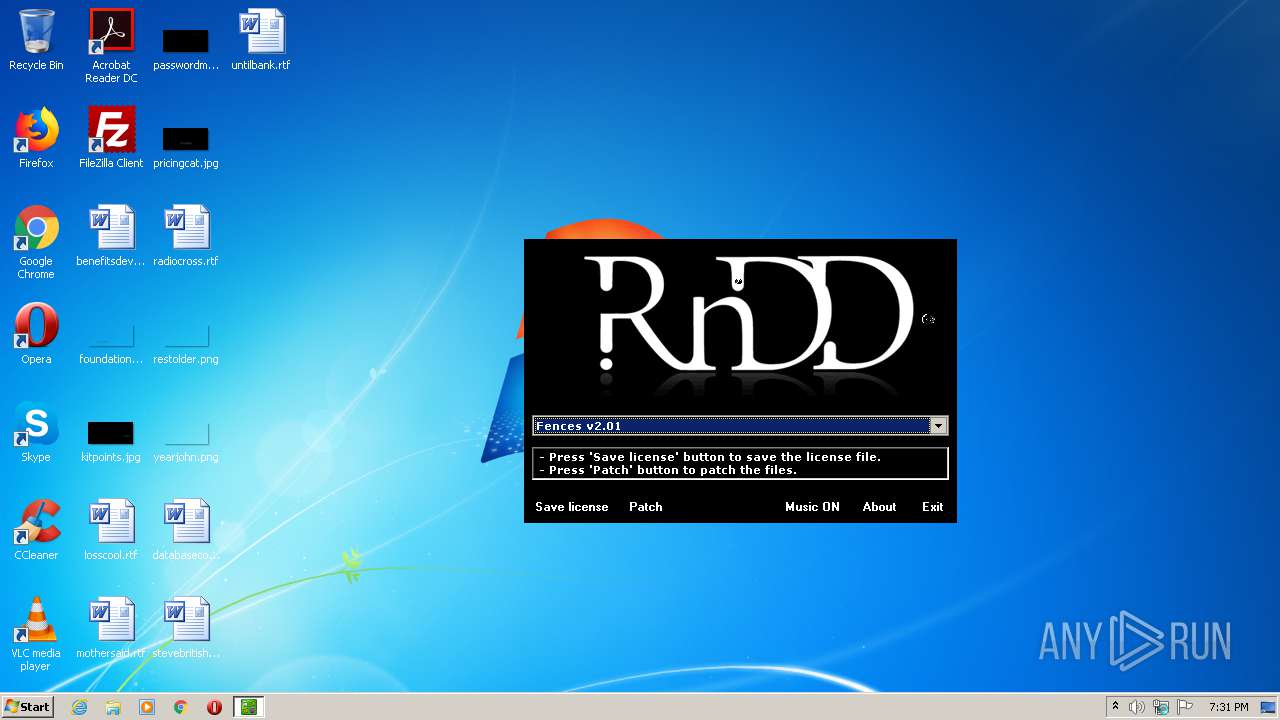Viewport: 1280px width, 720px height.
Task: Open FileZilla Client shortcut
Action: (111, 138)
